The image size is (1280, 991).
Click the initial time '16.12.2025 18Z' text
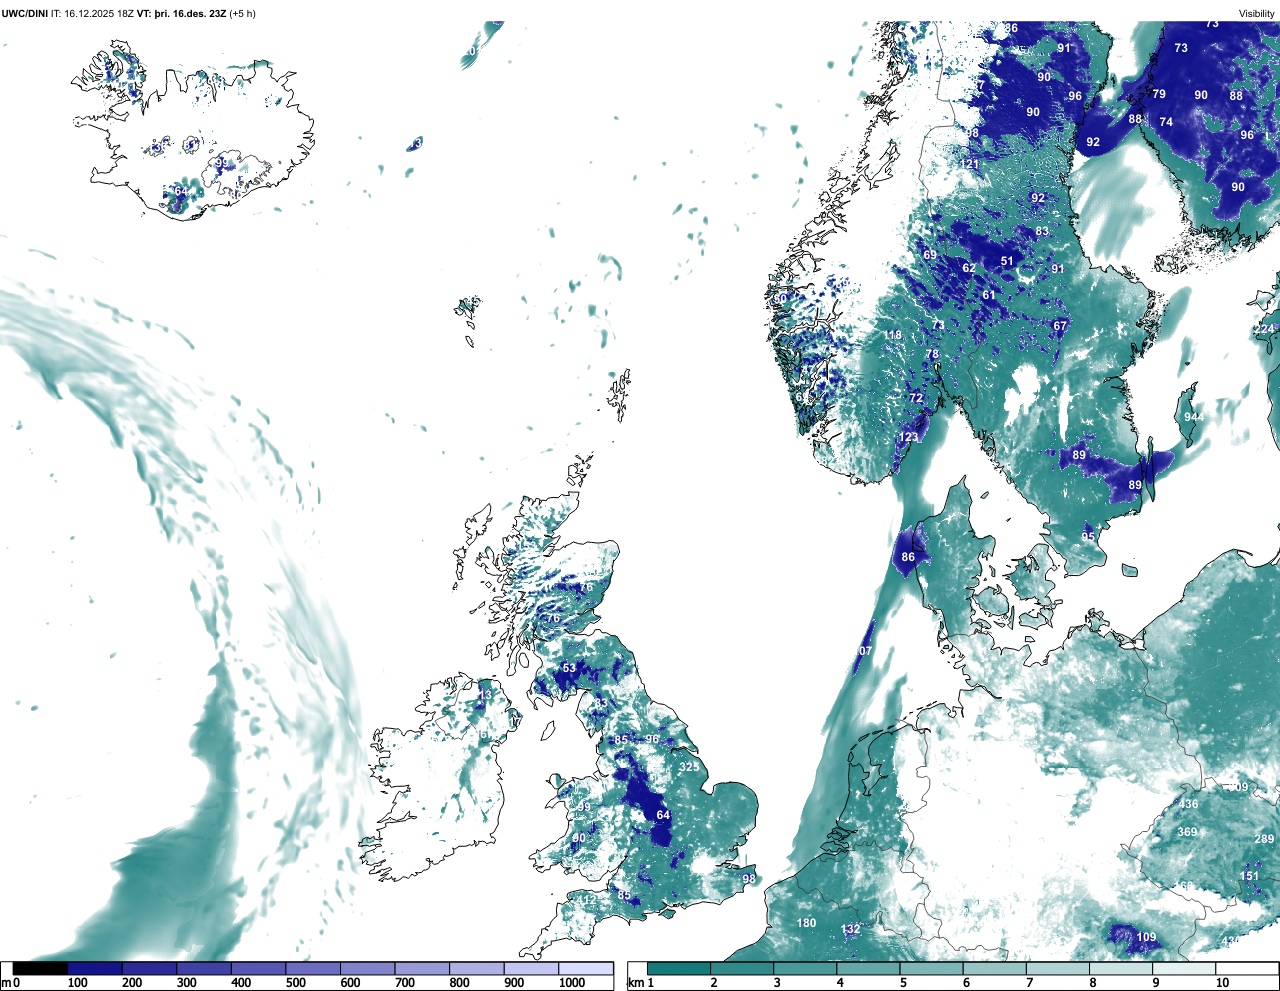click(x=99, y=14)
